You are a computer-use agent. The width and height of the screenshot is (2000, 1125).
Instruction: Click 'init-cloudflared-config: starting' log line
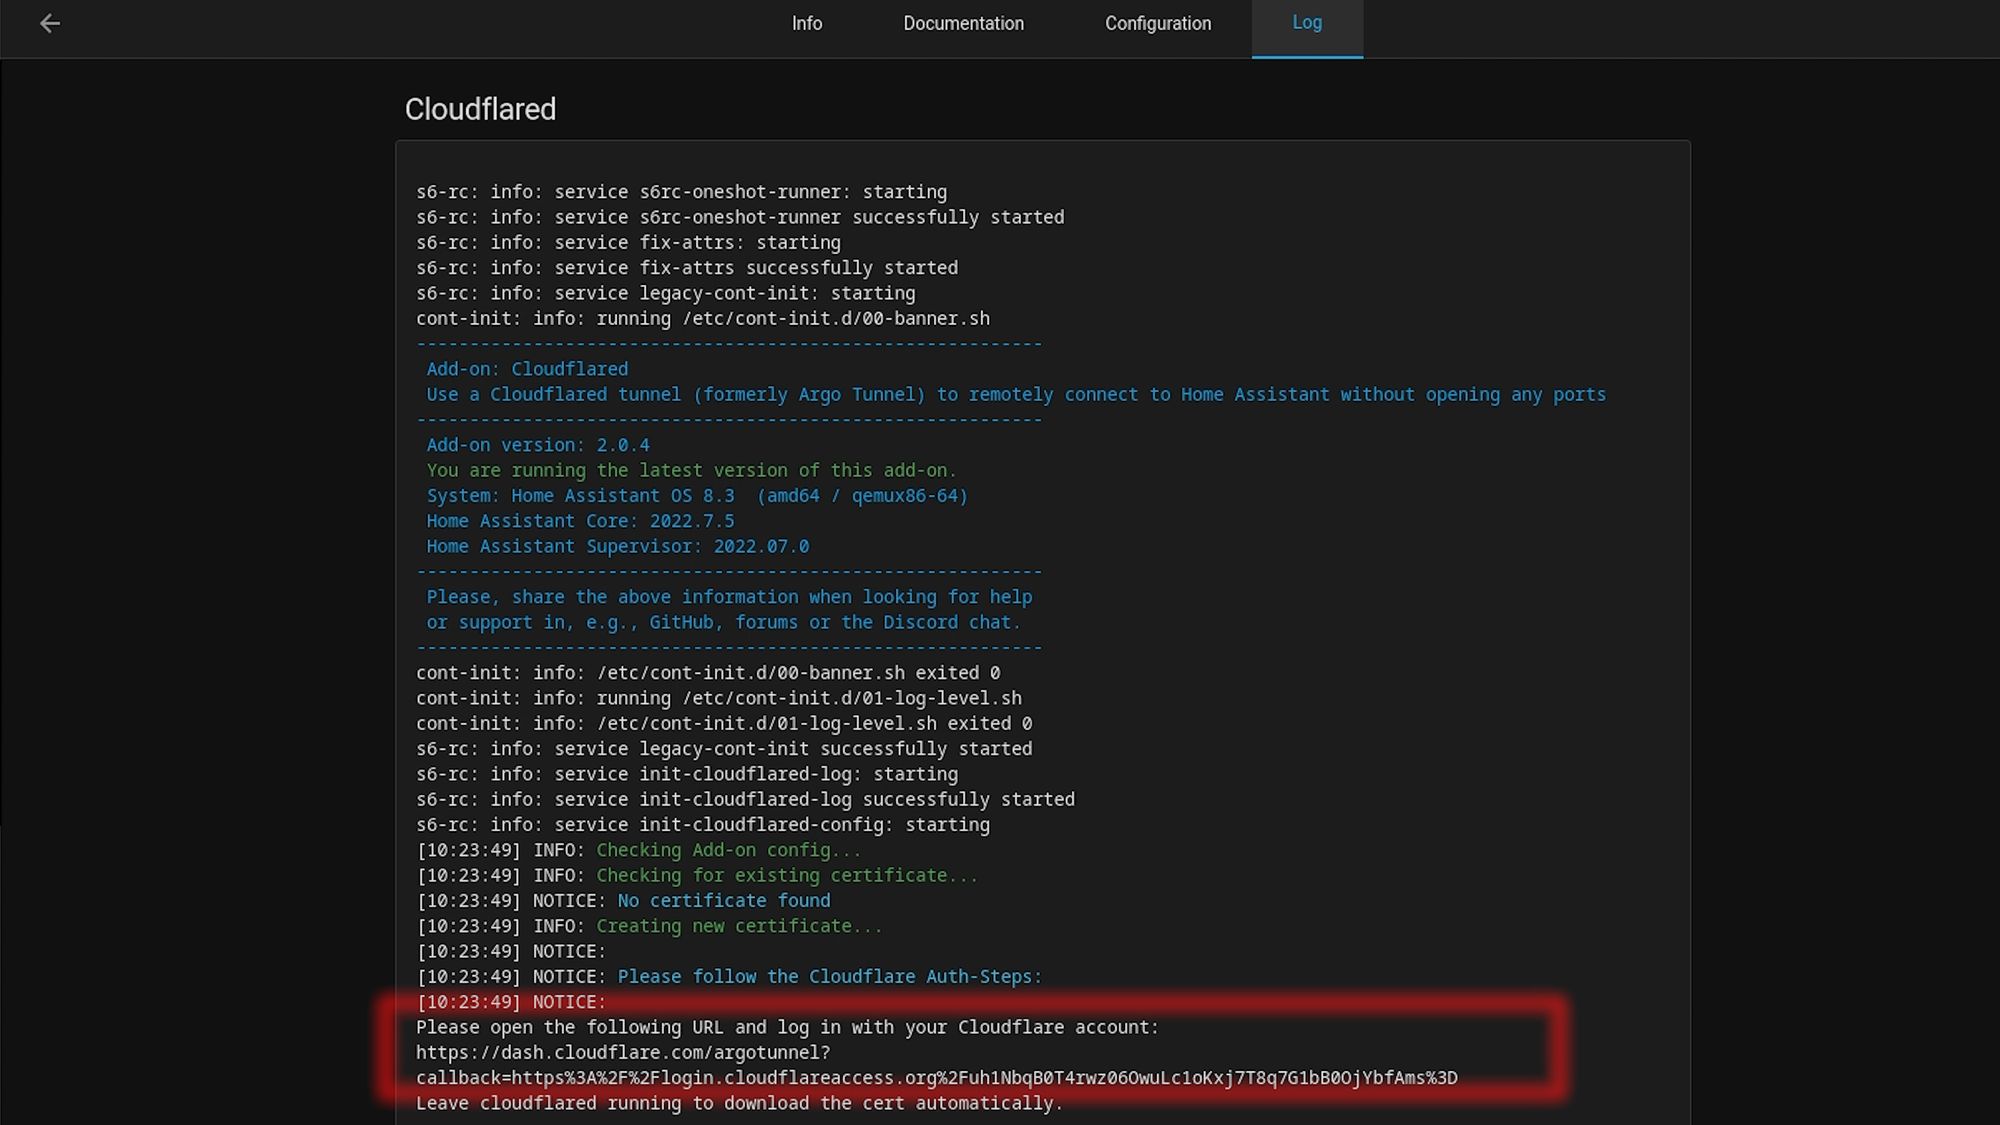pyautogui.click(x=703, y=825)
